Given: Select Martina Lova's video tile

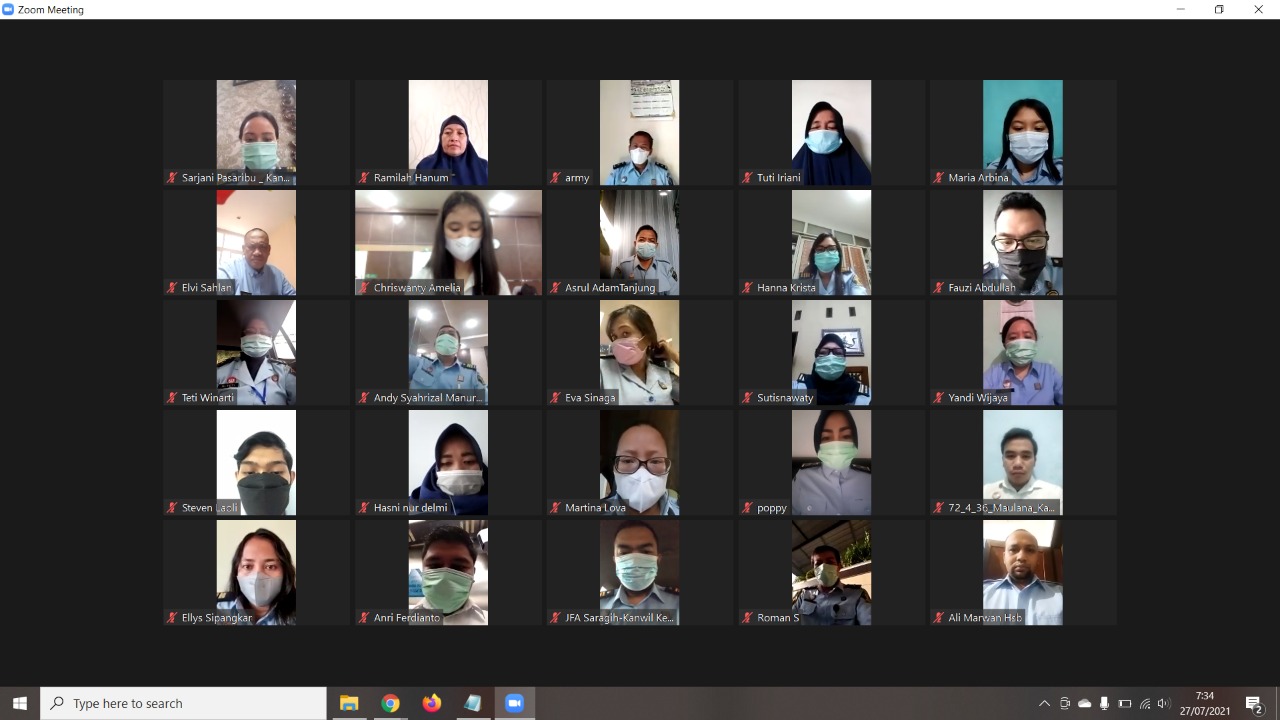Looking at the screenshot, I should pyautogui.click(x=639, y=460).
